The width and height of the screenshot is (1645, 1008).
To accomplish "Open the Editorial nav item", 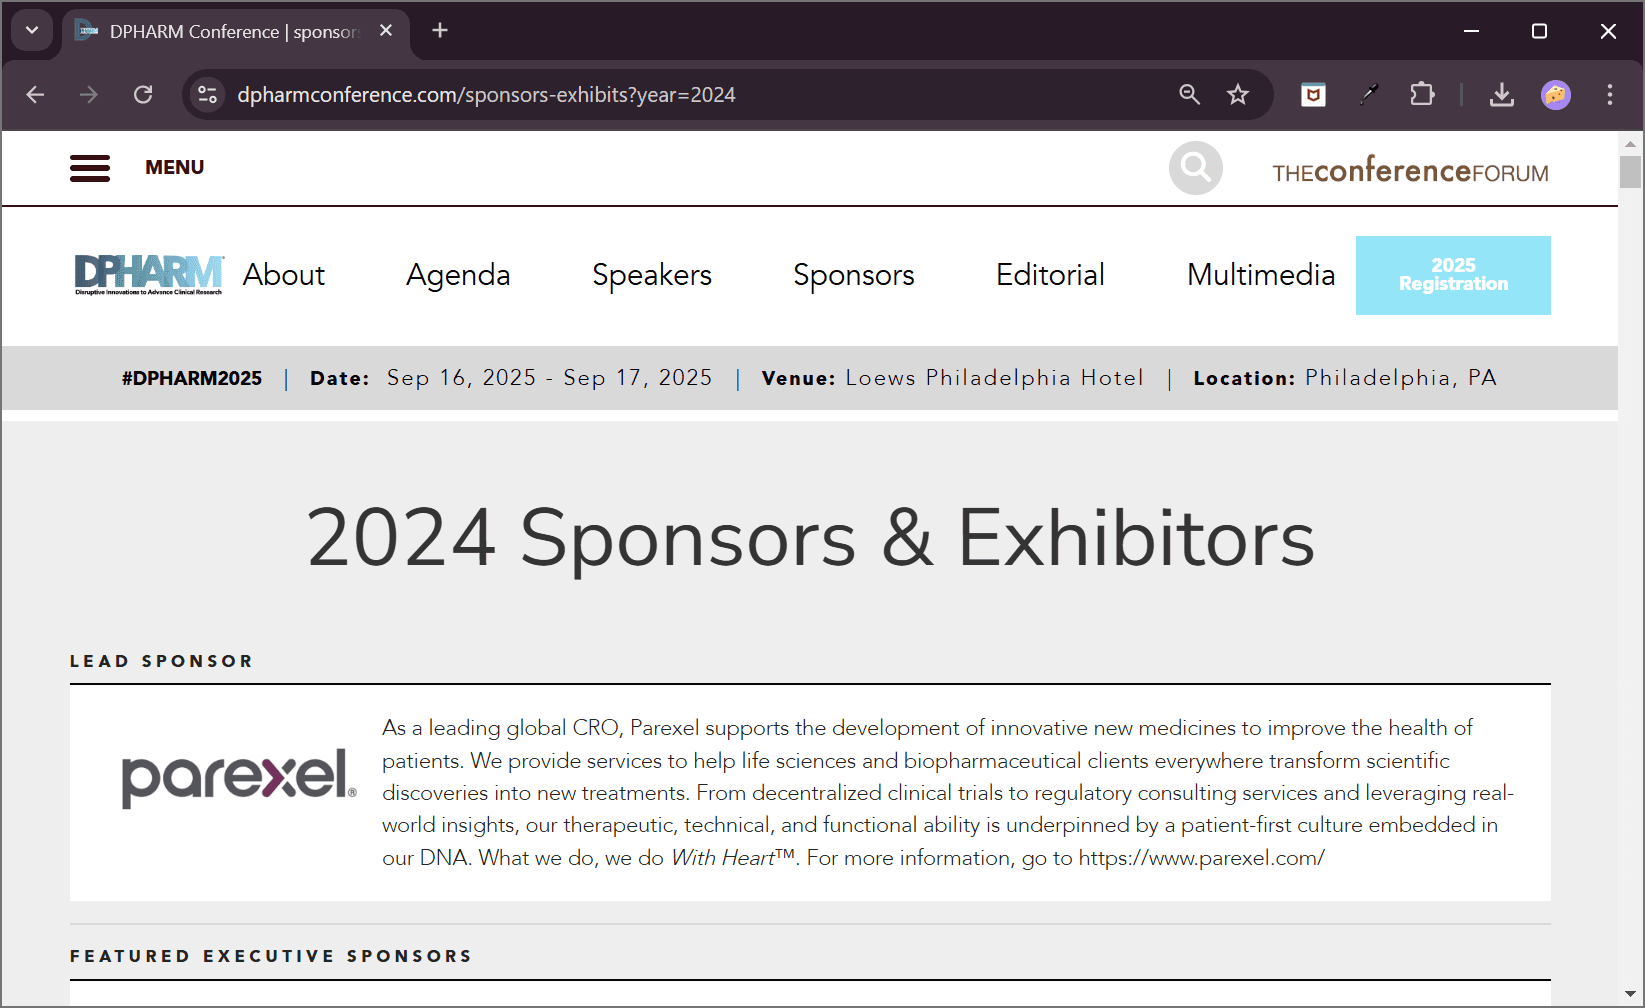I will tap(1050, 275).
